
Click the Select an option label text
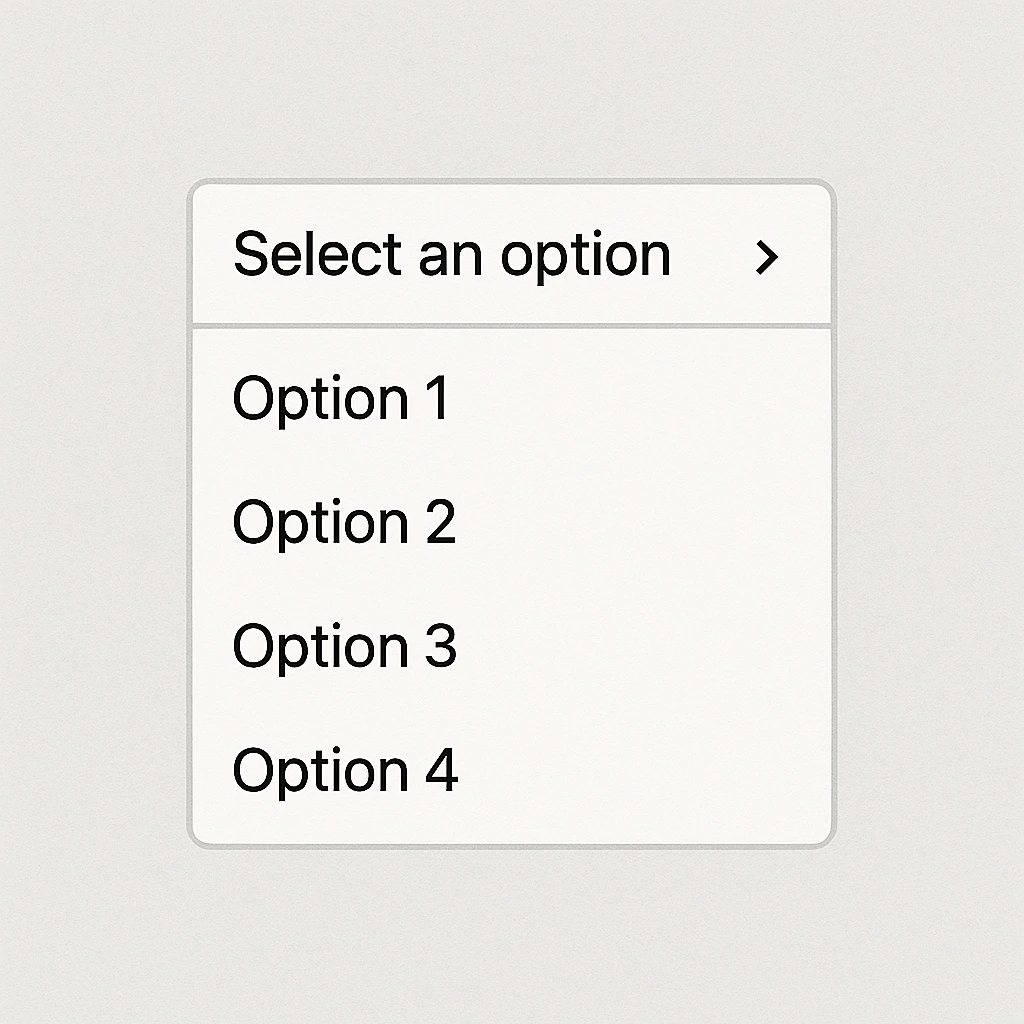451,255
